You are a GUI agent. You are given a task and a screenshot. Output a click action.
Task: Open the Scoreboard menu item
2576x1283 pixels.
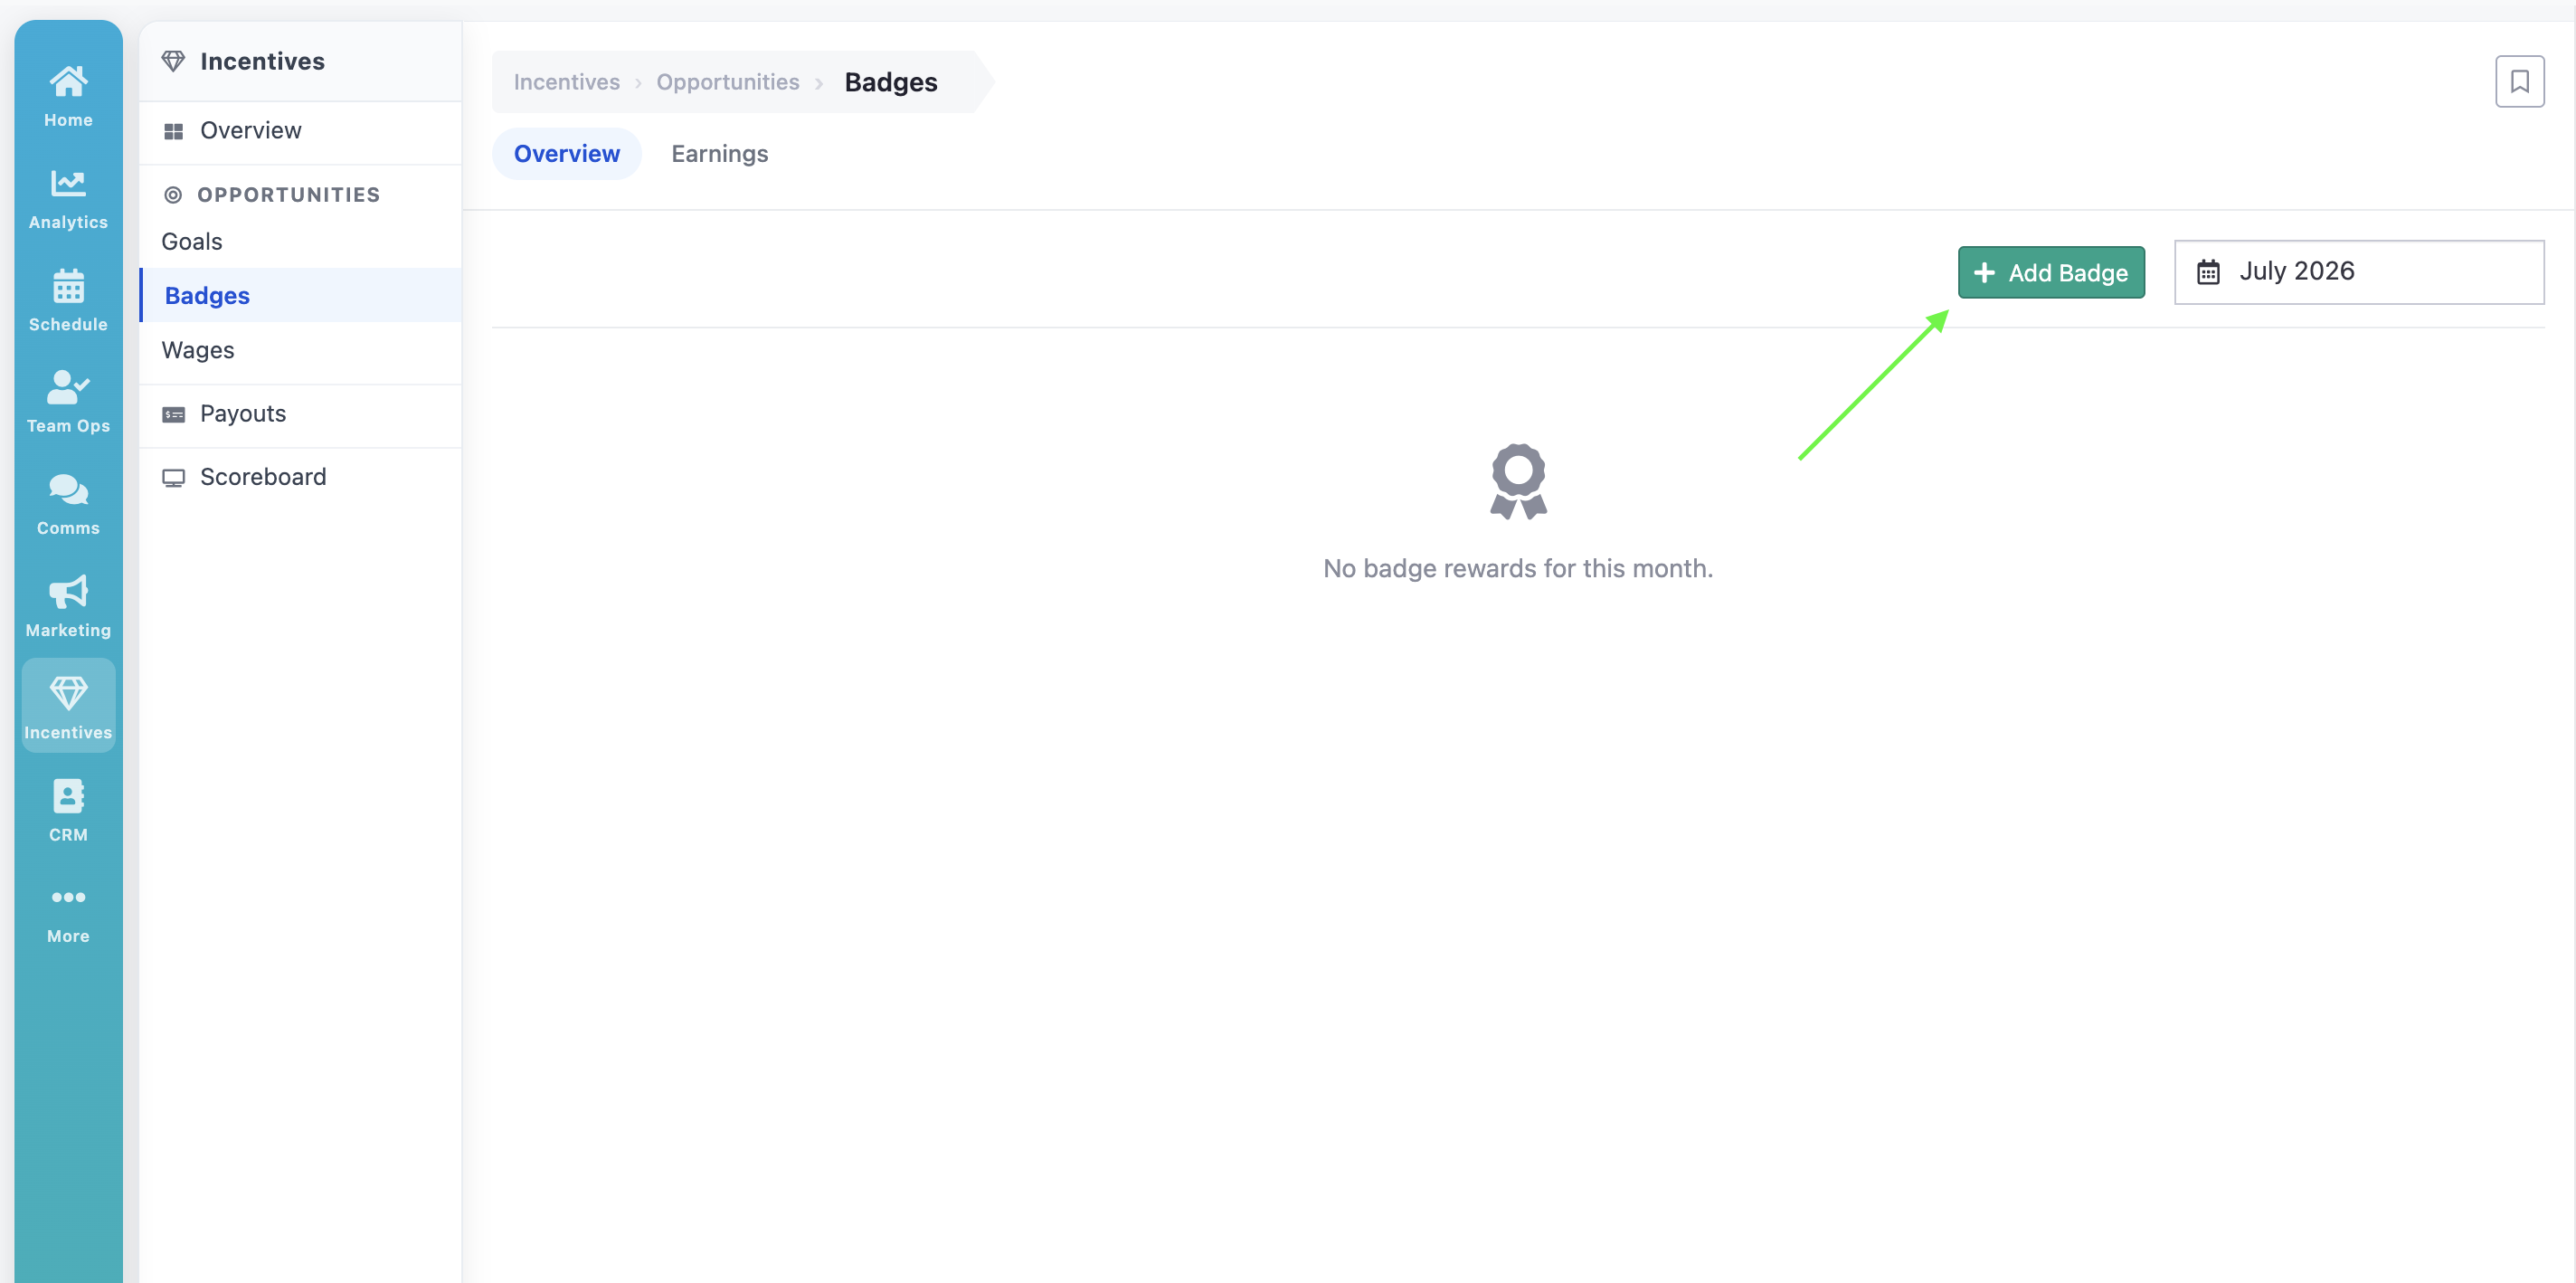tap(300, 477)
